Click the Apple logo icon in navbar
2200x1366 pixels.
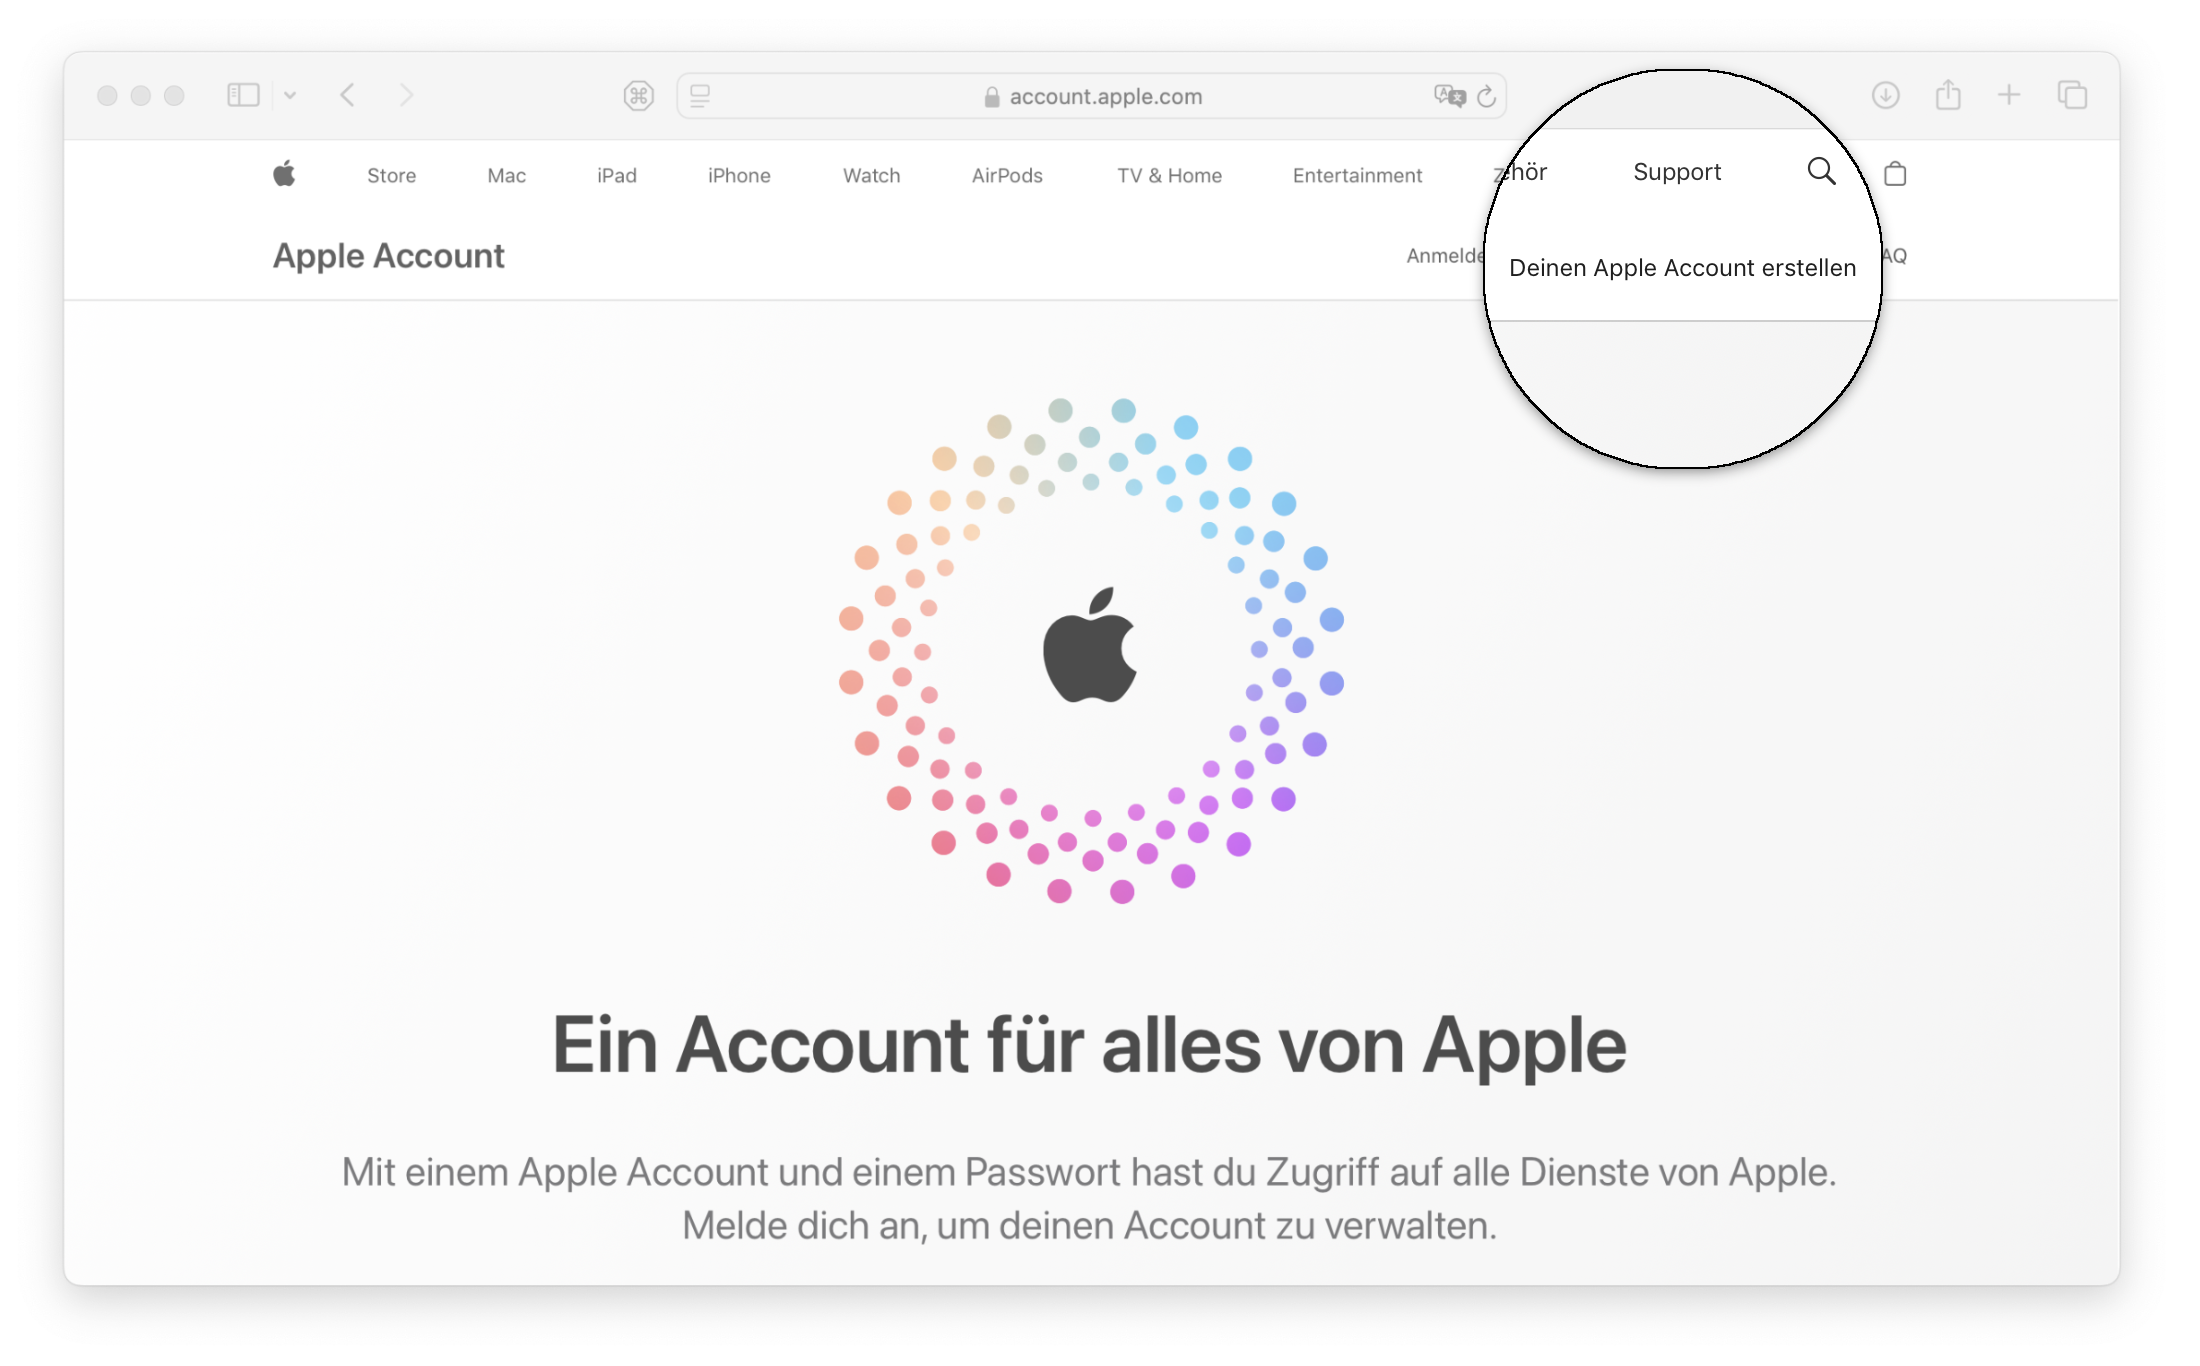[285, 173]
